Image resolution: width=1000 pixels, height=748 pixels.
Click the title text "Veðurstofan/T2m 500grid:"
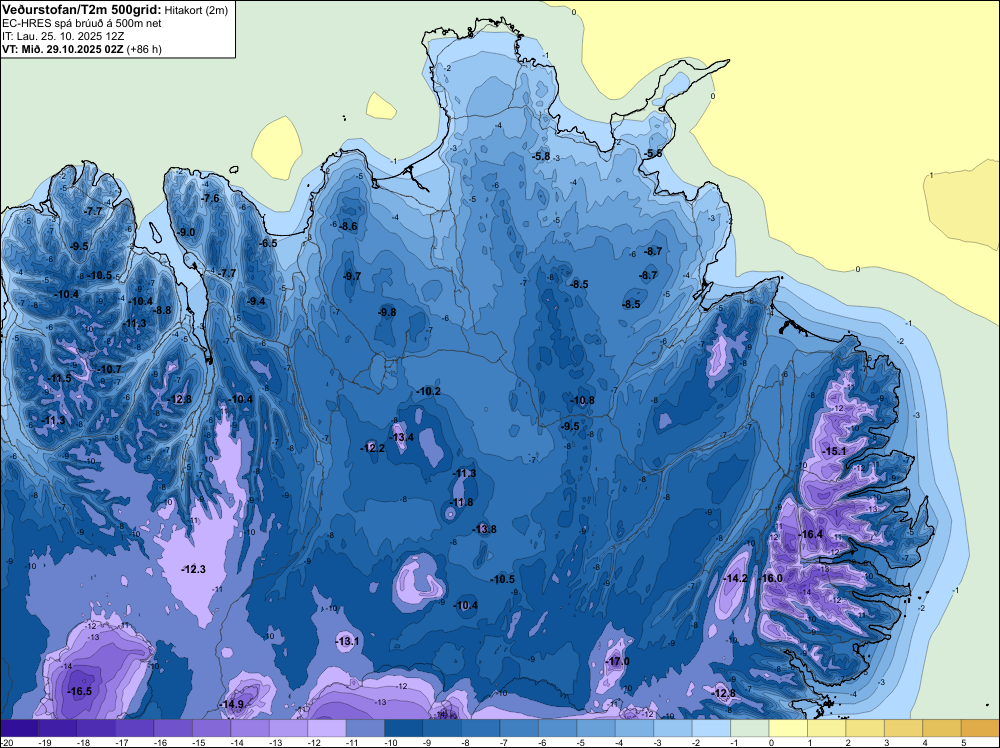pos(82,10)
